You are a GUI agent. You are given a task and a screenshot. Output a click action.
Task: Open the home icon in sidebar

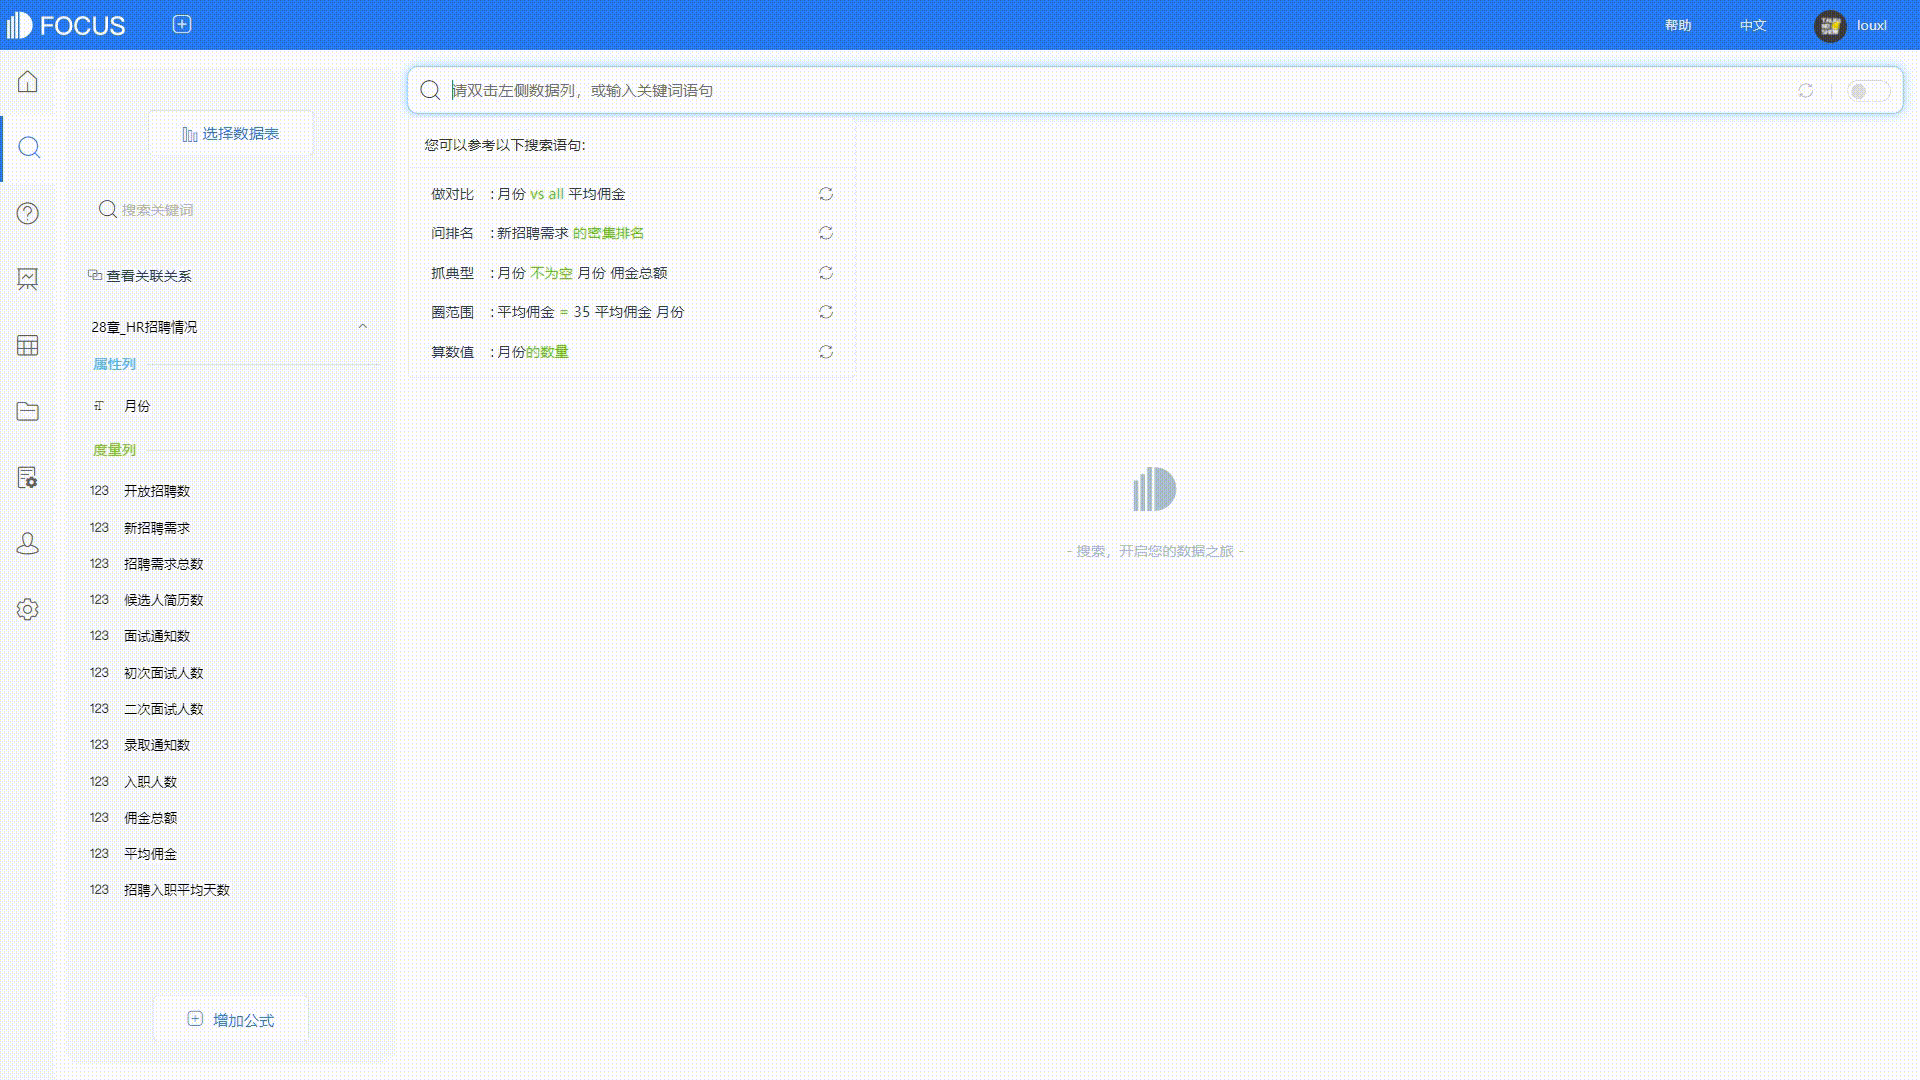[28, 82]
